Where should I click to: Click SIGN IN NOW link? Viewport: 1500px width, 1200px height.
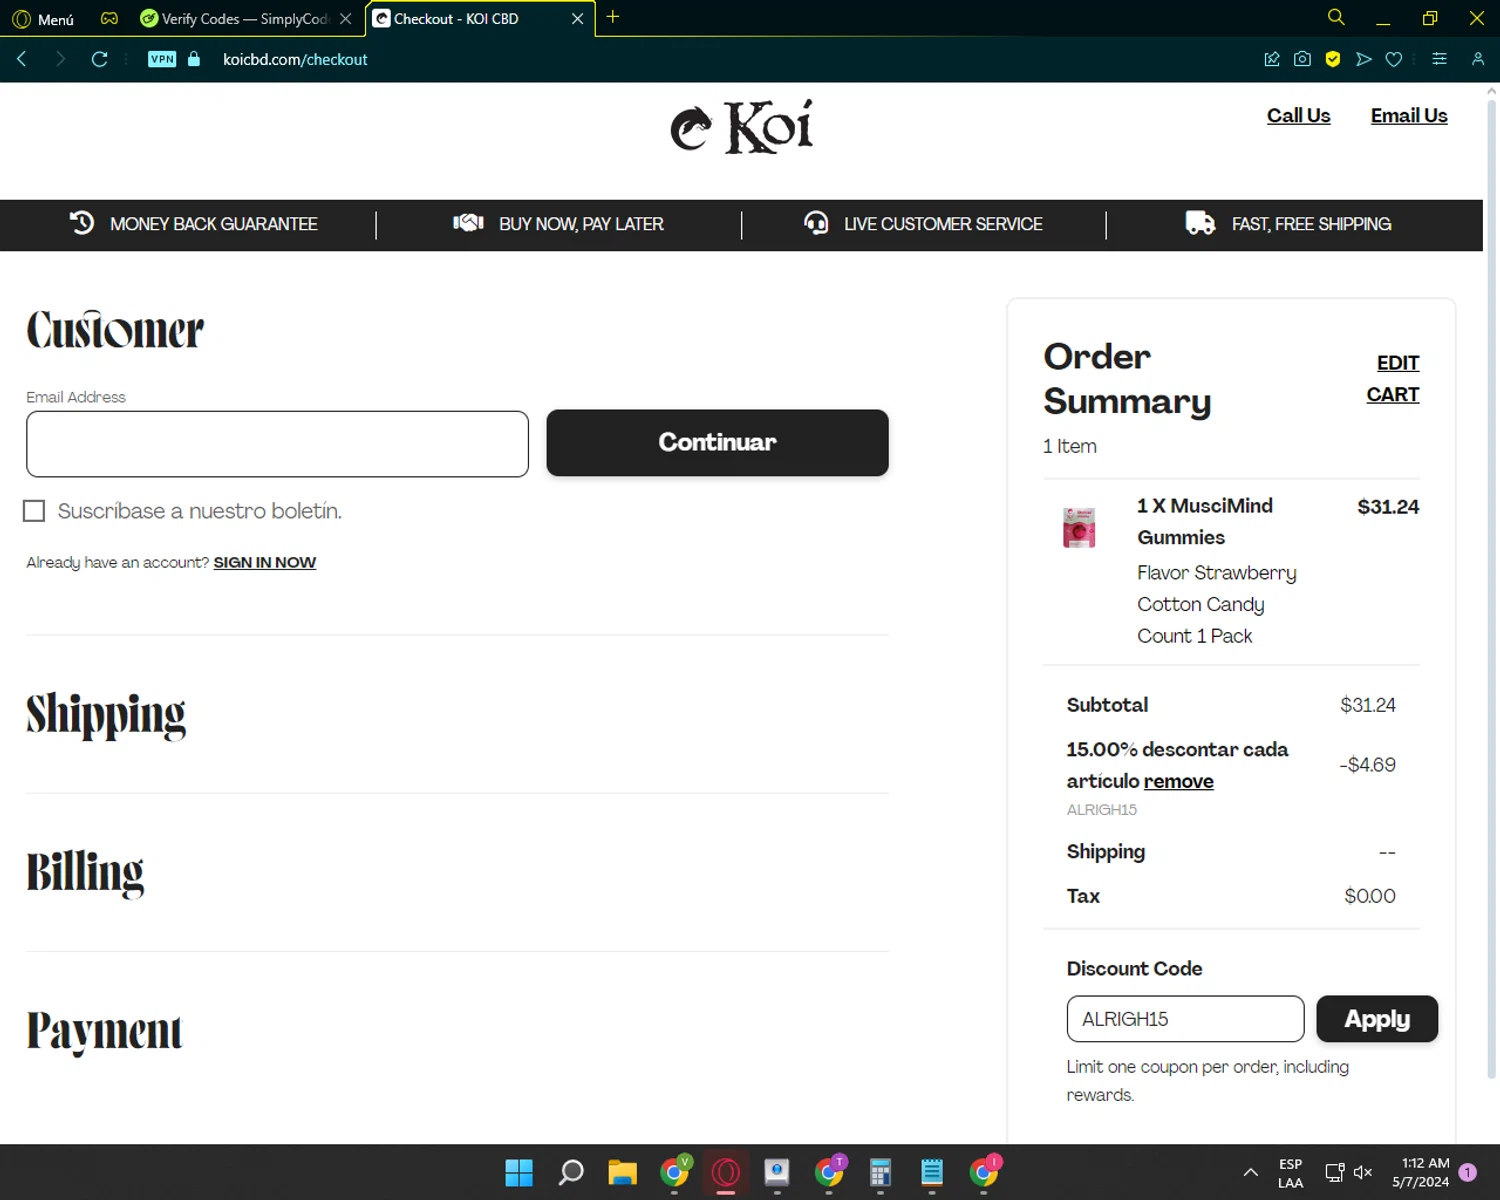pyautogui.click(x=264, y=563)
